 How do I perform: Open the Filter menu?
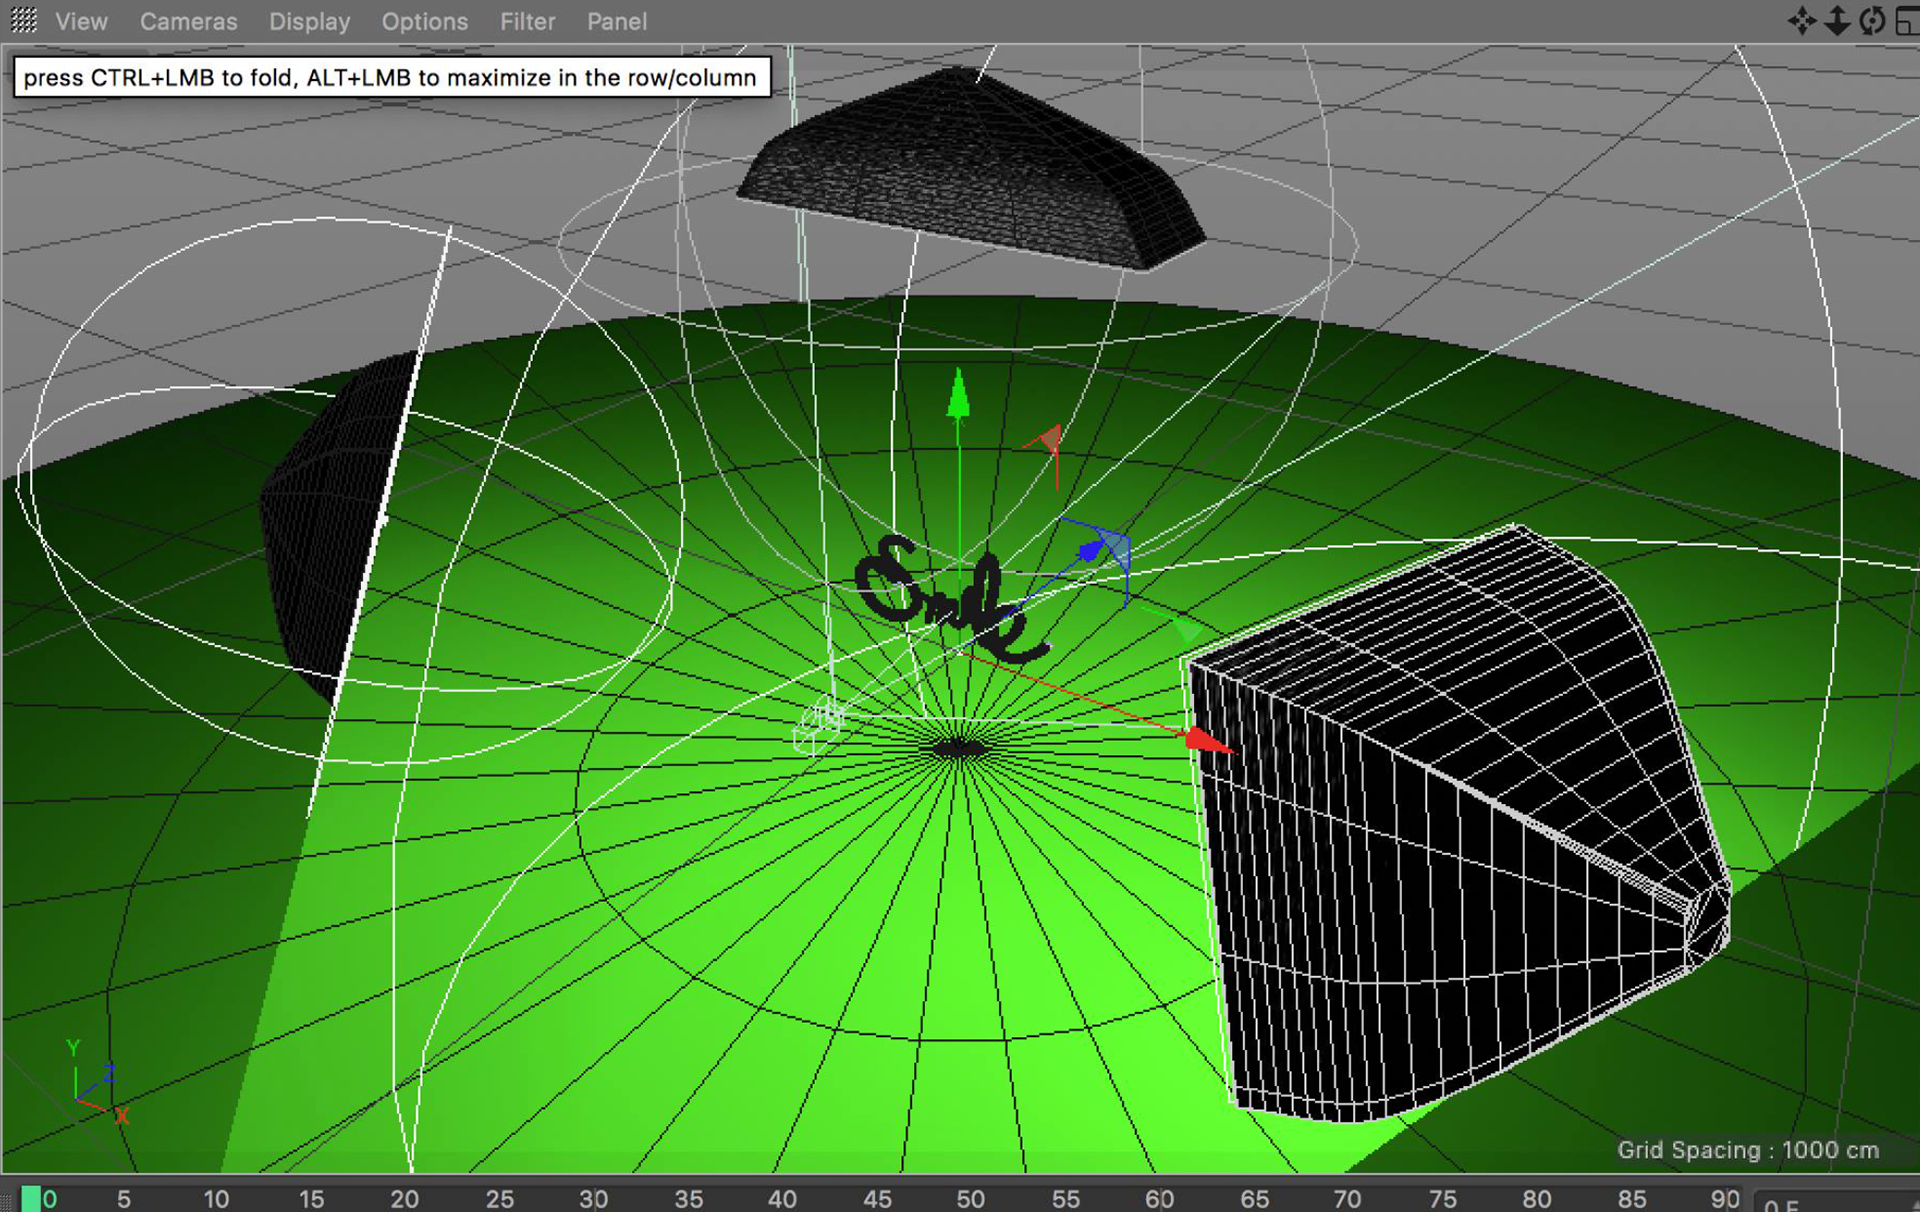point(527,21)
